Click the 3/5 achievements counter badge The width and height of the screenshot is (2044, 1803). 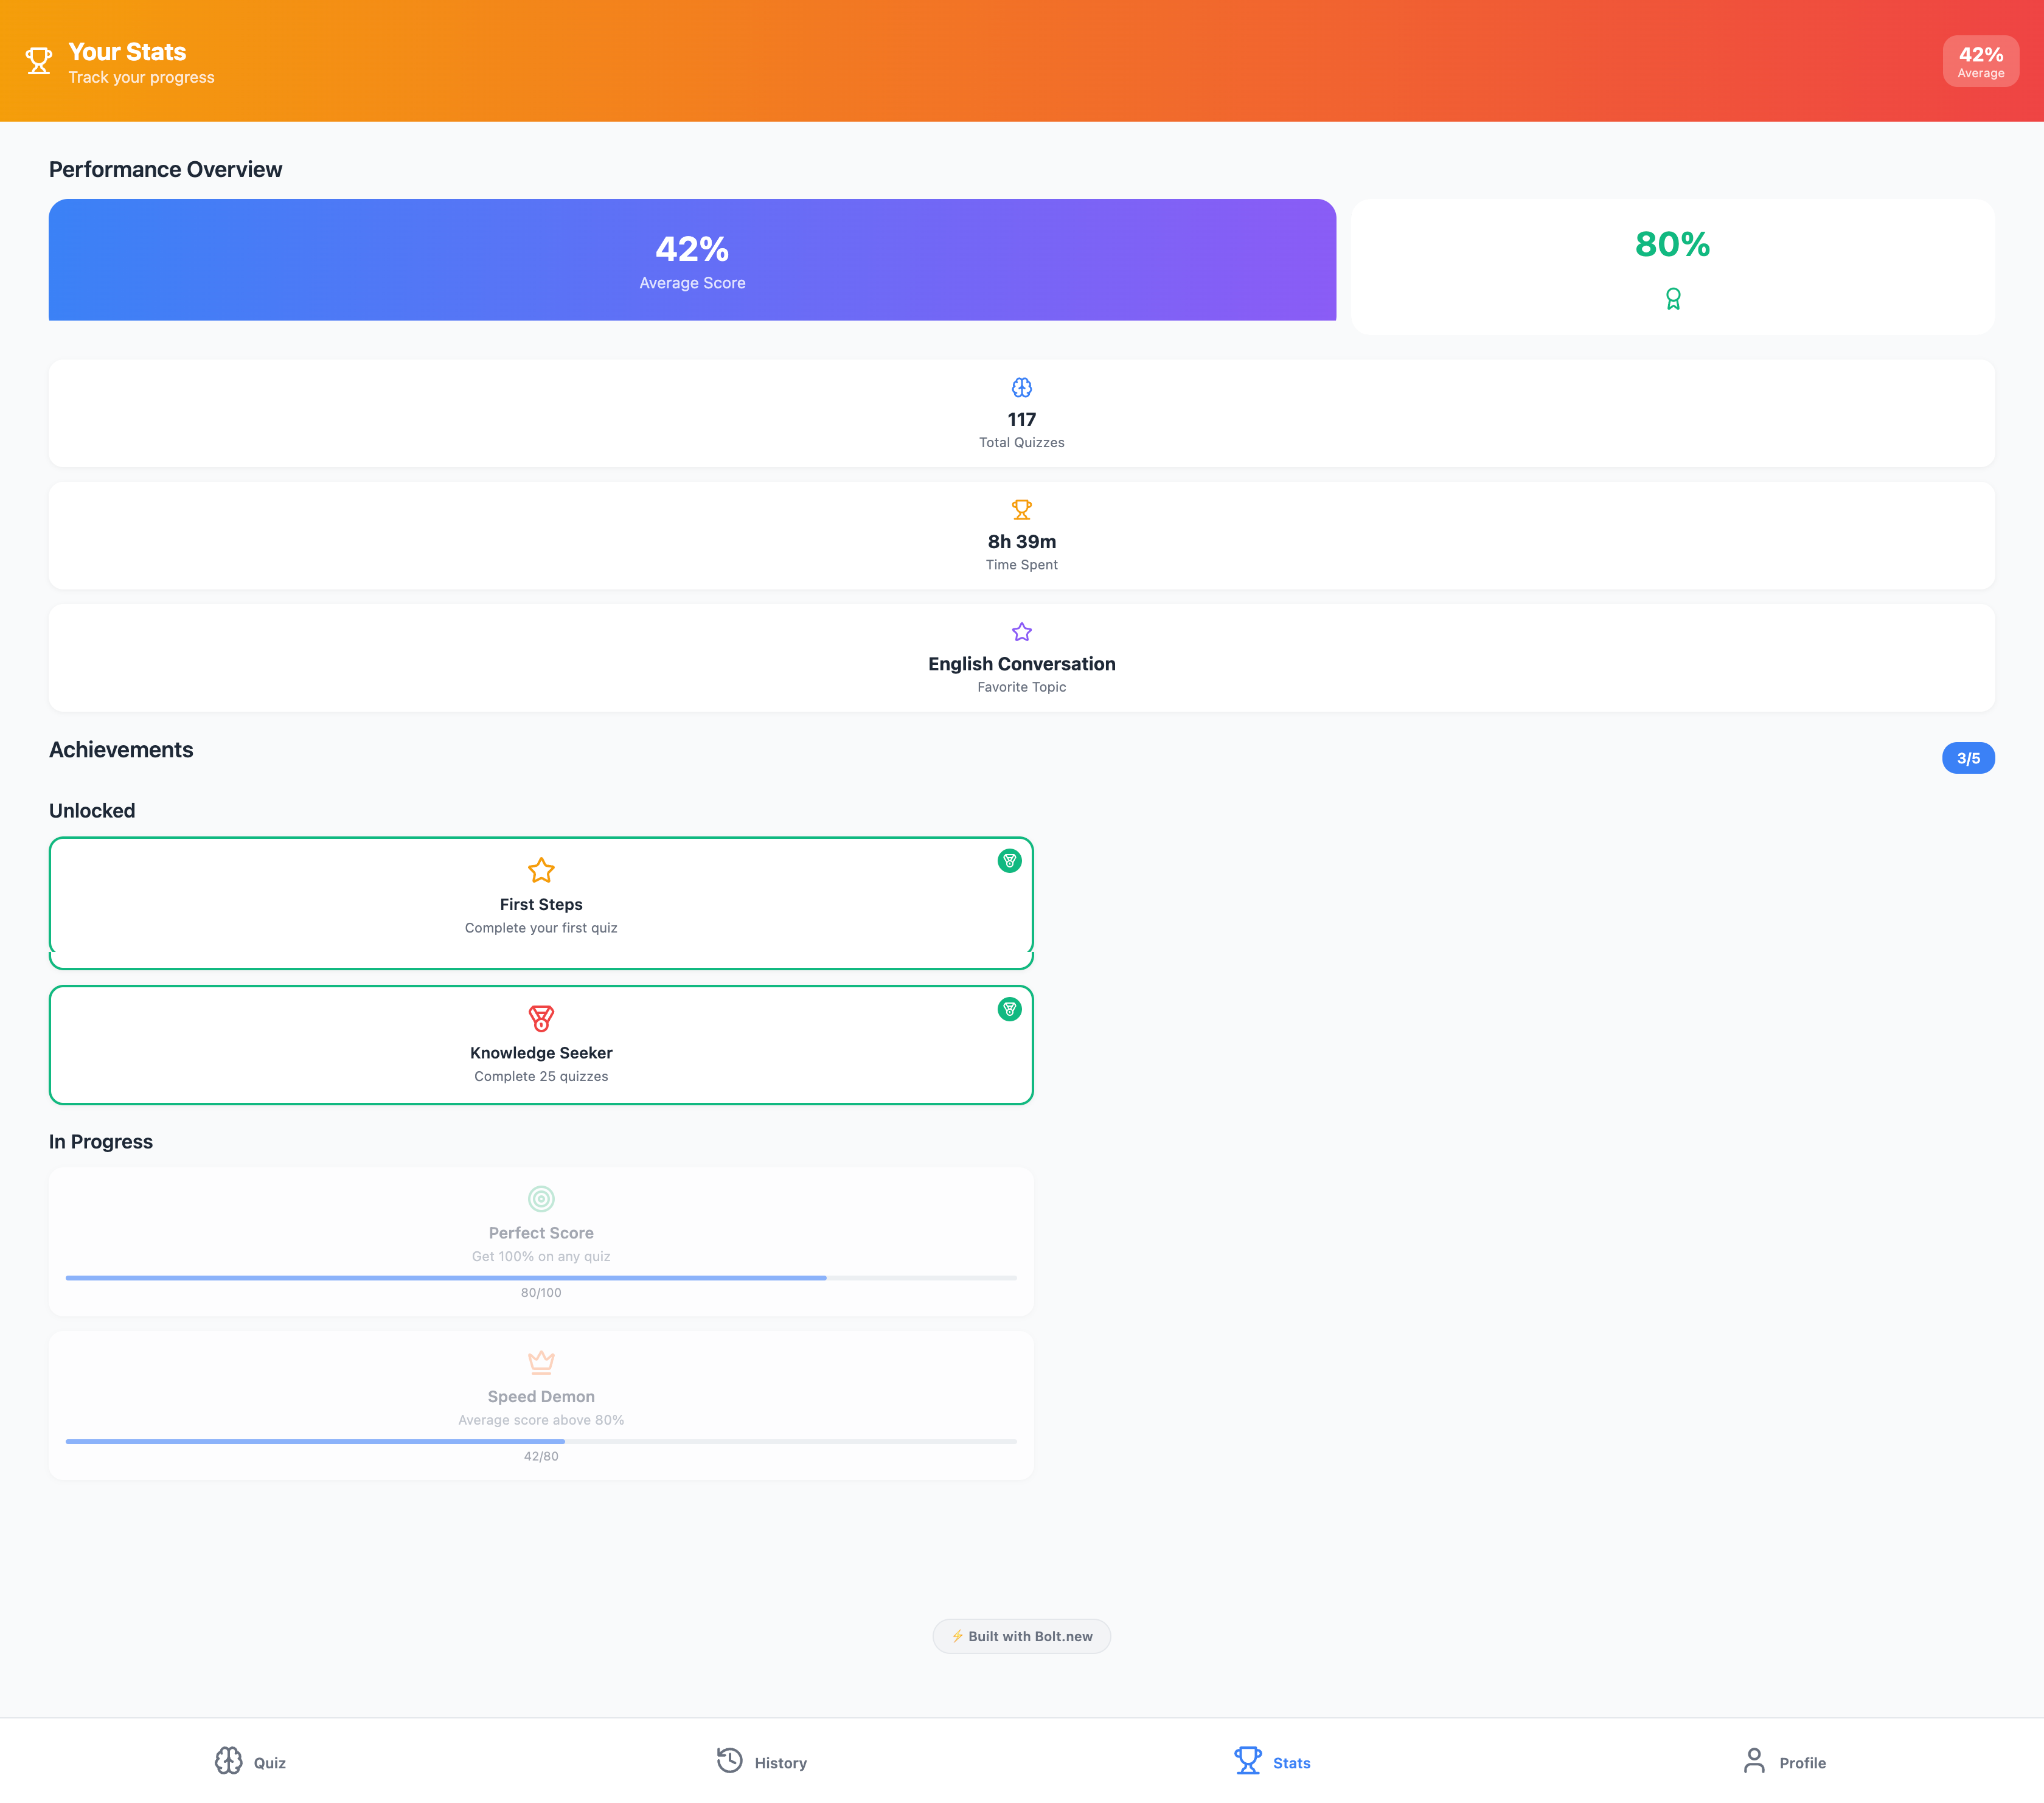(1967, 758)
